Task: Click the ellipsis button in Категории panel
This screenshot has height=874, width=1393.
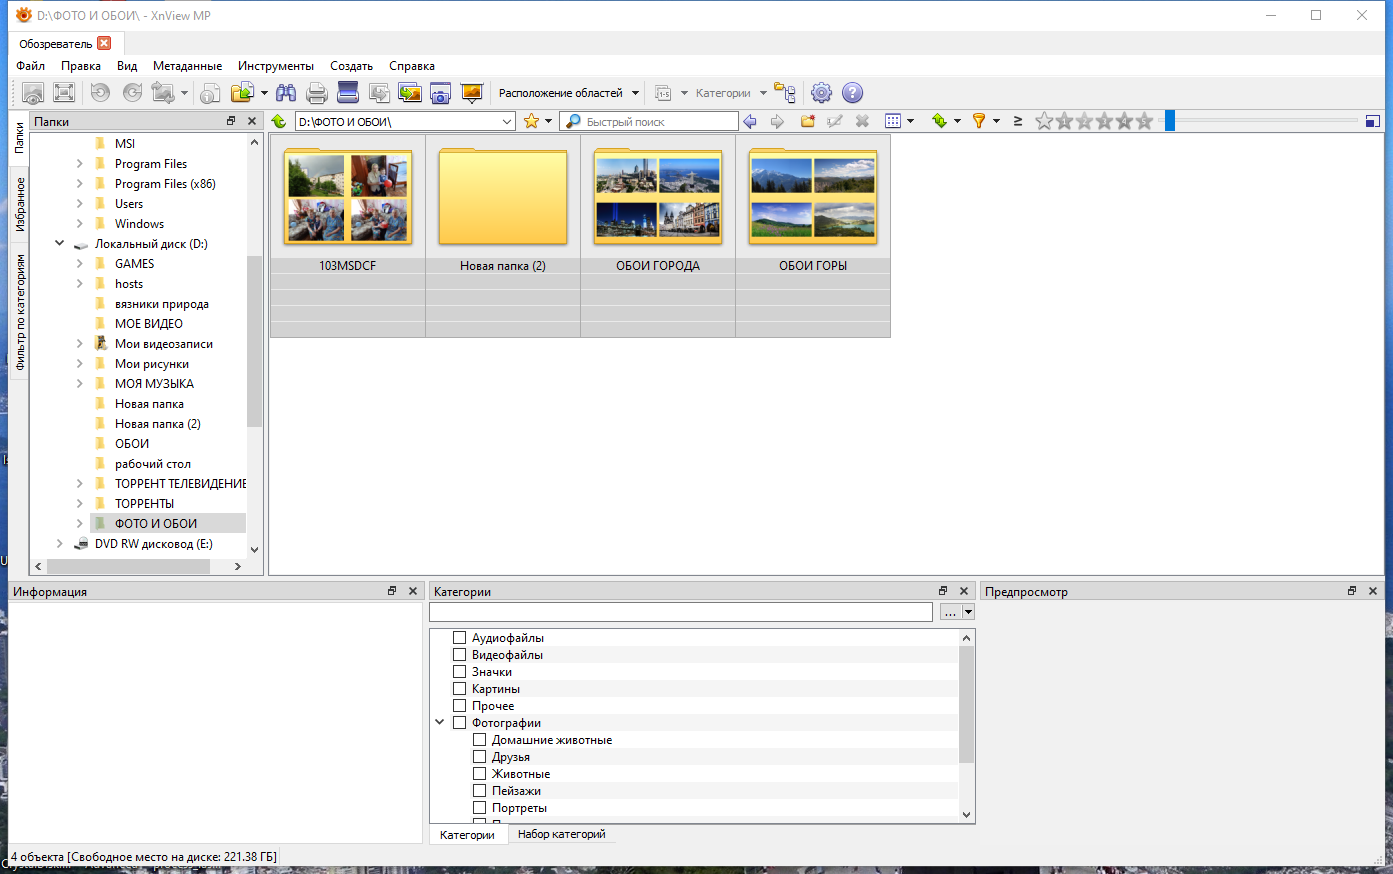Action: click(x=950, y=612)
